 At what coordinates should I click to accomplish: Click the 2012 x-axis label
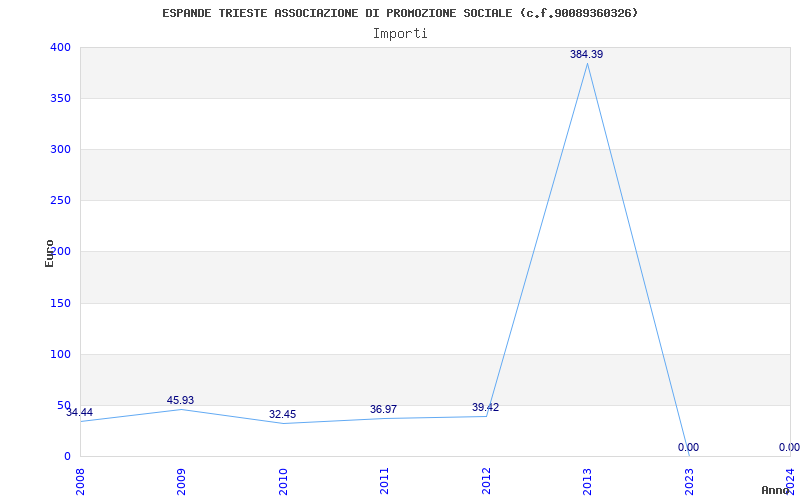click(x=486, y=481)
